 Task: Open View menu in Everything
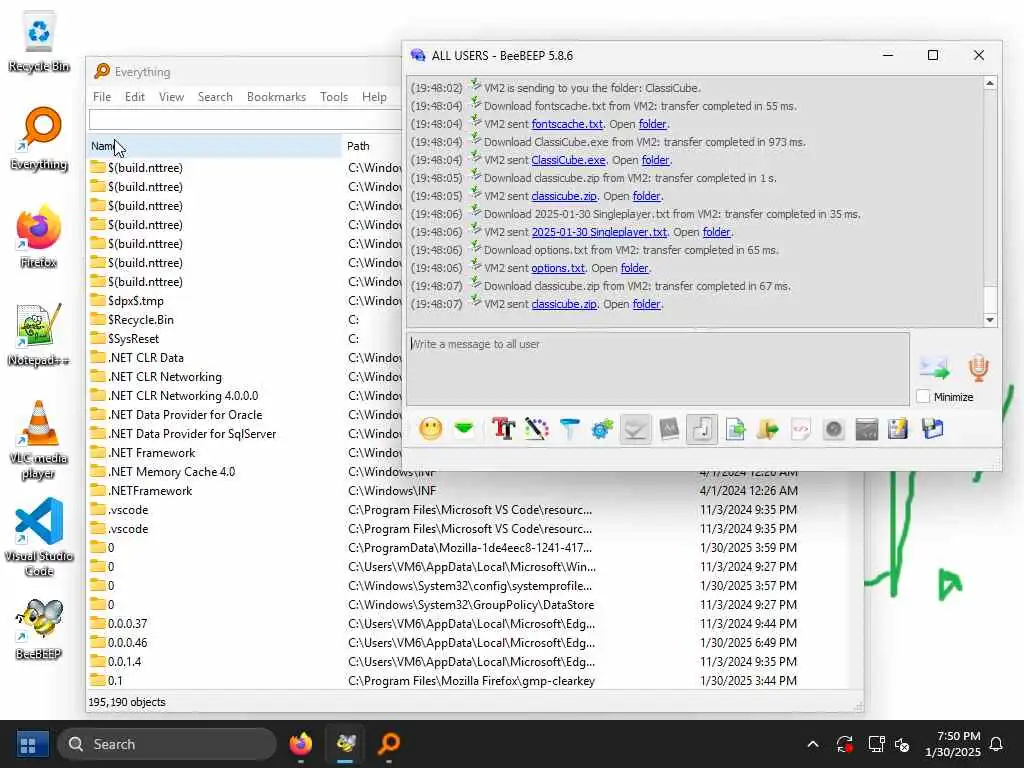(171, 97)
